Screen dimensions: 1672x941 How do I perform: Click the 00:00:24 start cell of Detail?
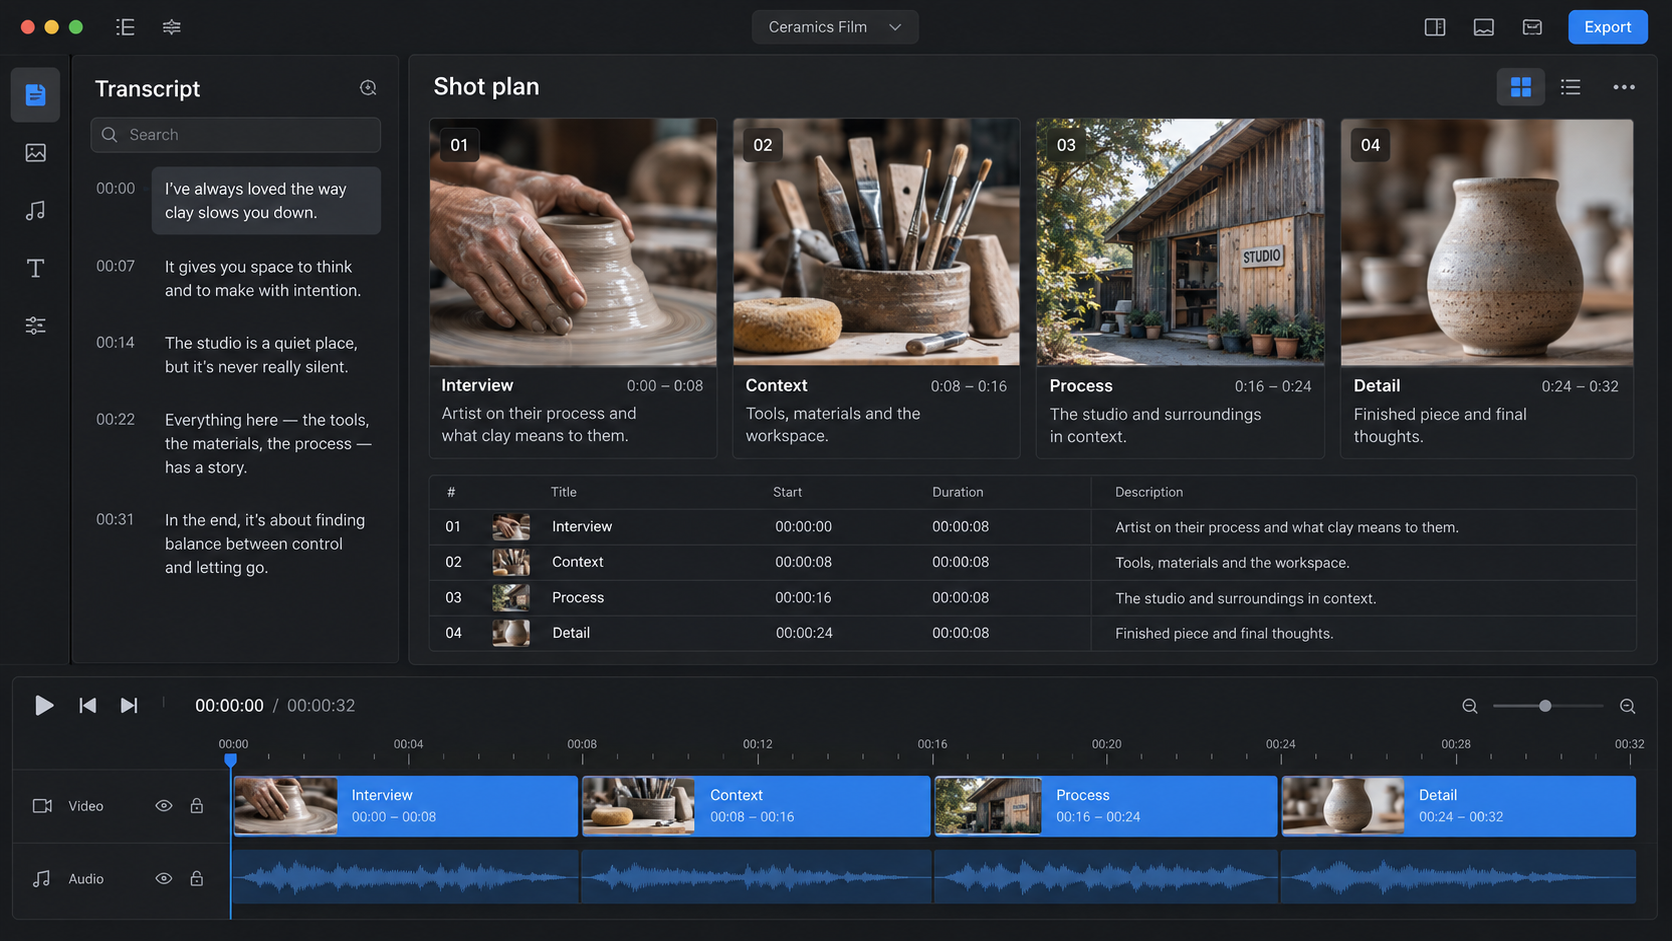(x=803, y=633)
